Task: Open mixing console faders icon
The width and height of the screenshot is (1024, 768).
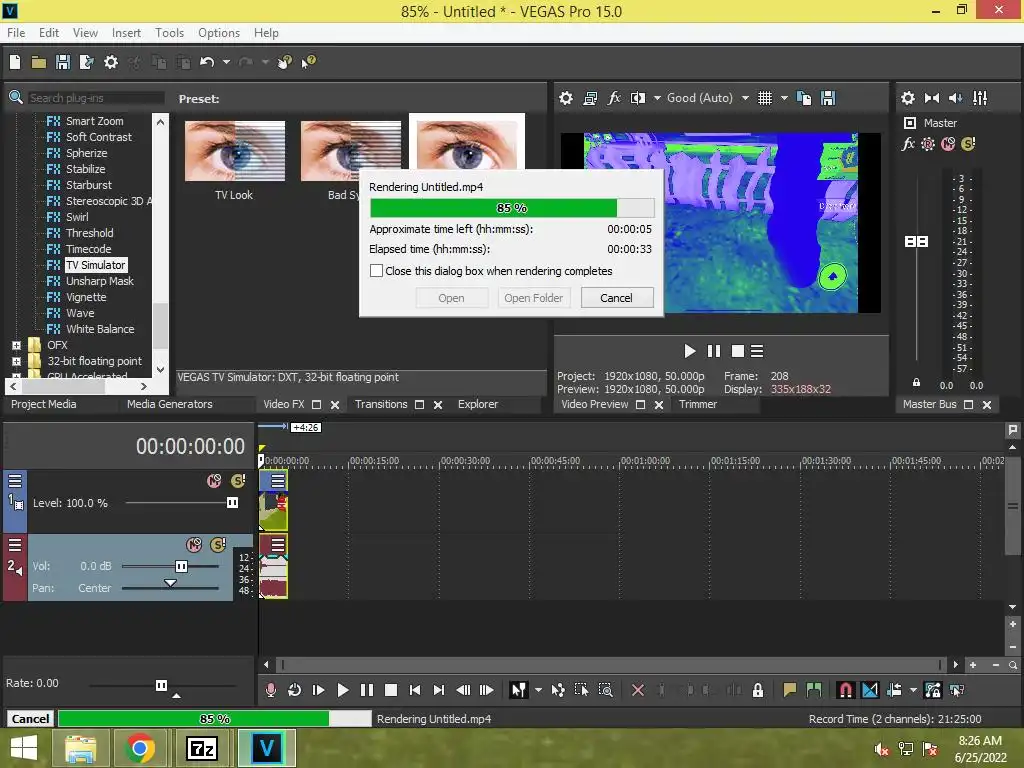Action: pyautogui.click(x=980, y=98)
